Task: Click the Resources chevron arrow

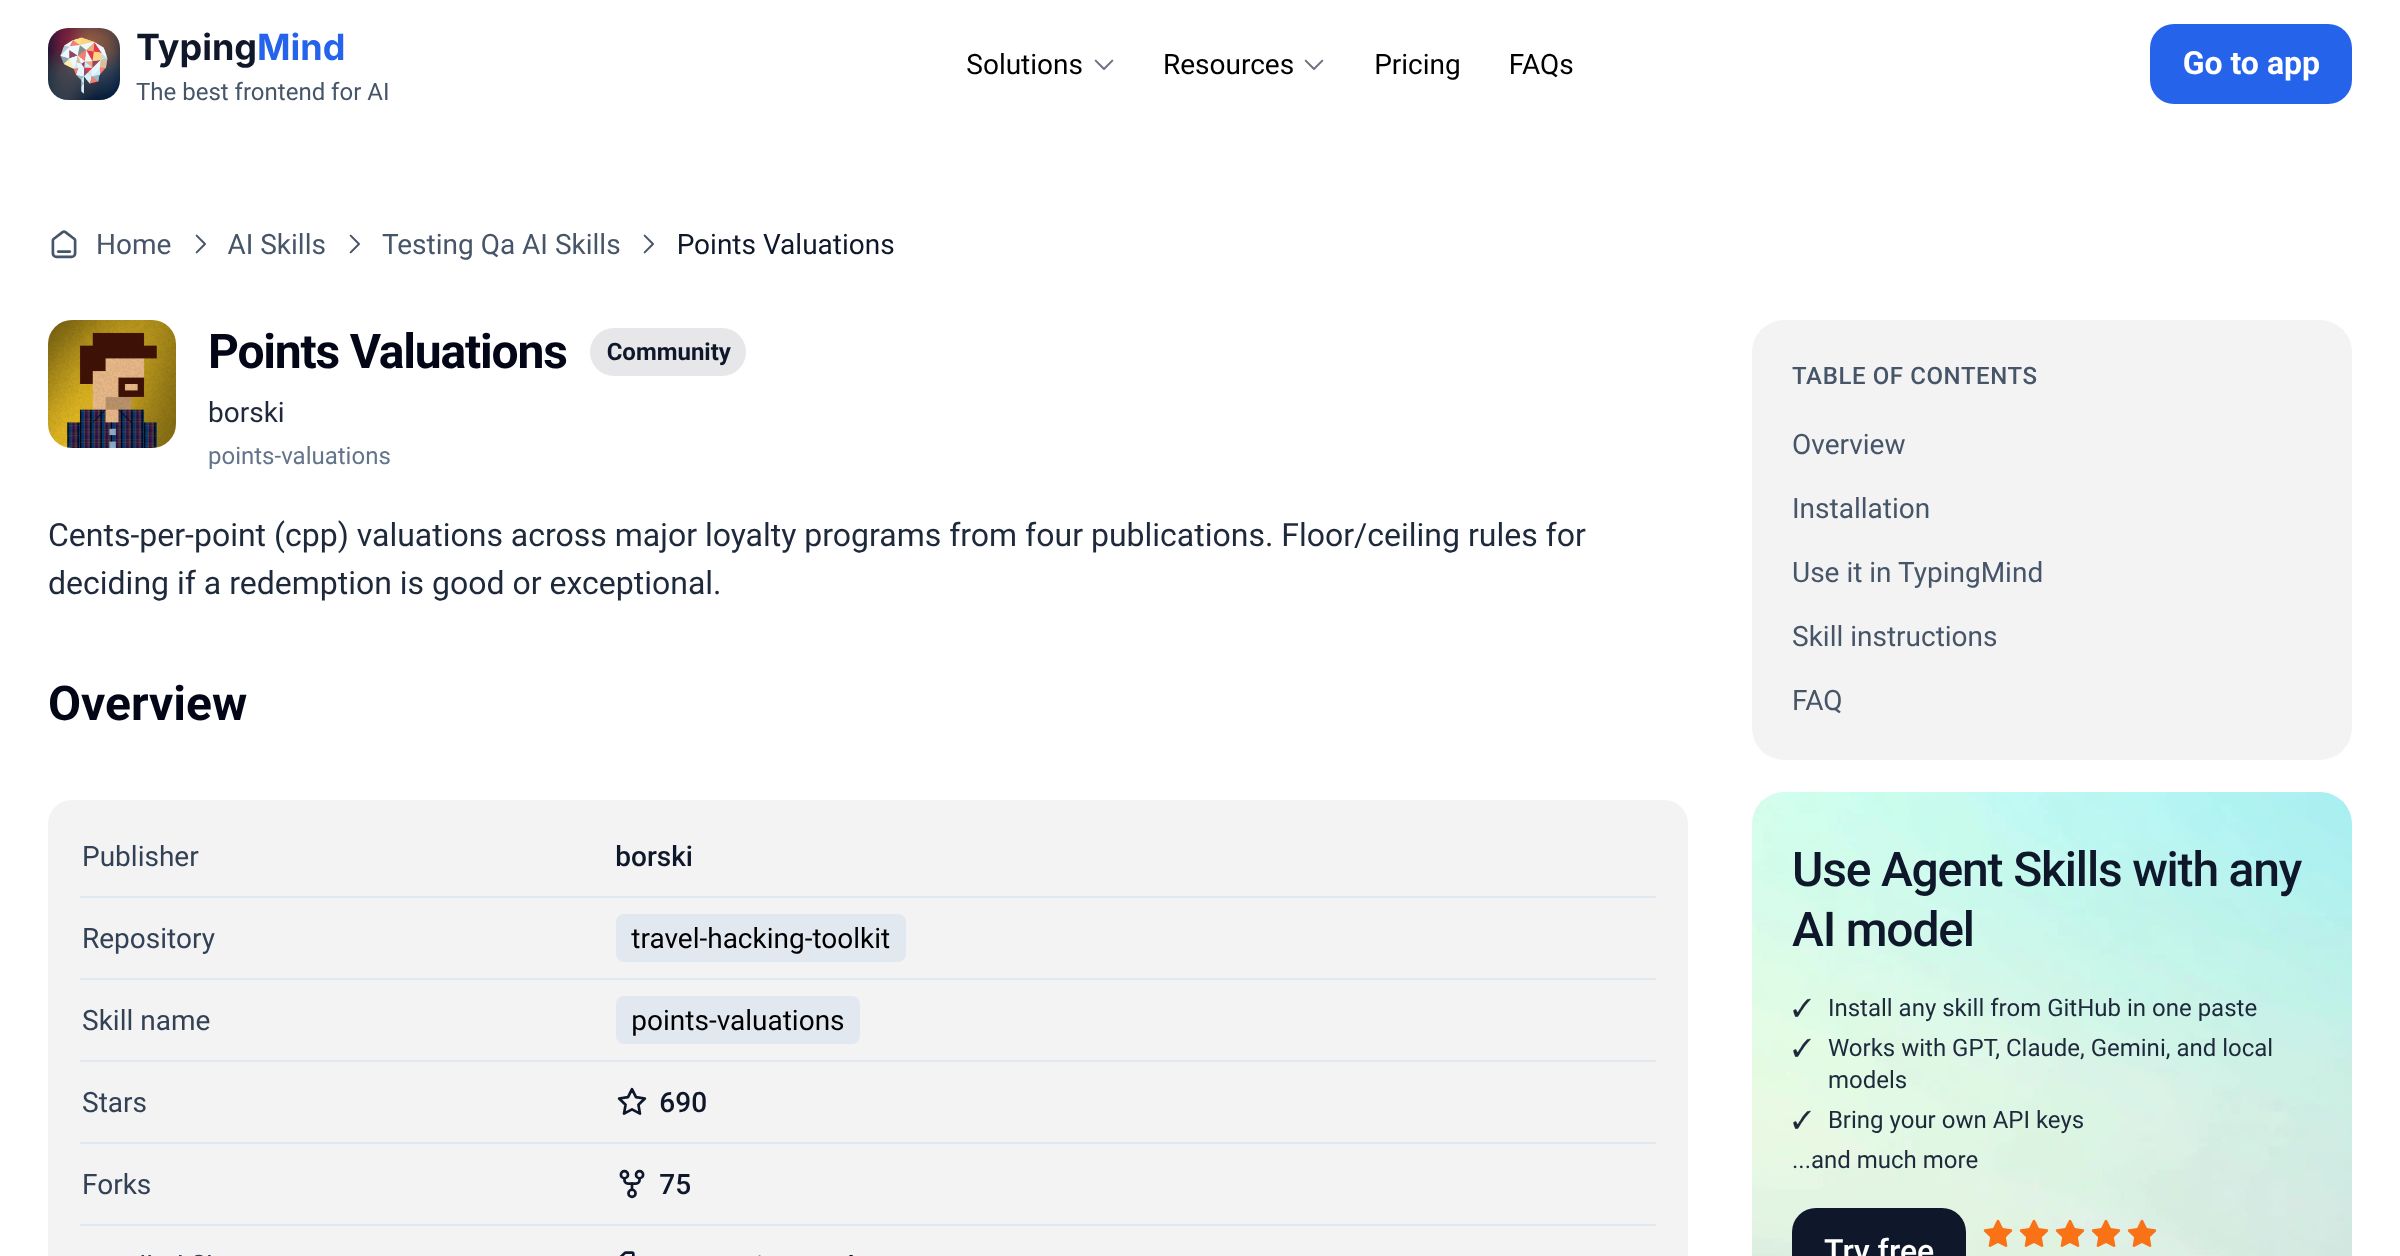Action: click(x=1315, y=65)
